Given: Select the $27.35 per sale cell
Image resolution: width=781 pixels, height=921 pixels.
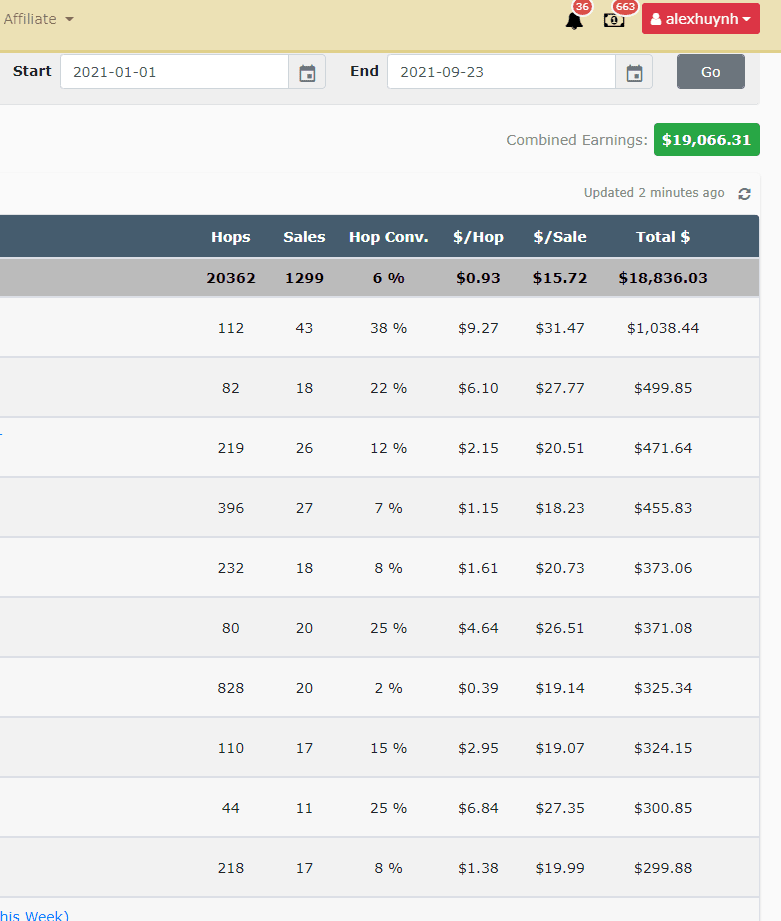Looking at the screenshot, I should [560, 808].
